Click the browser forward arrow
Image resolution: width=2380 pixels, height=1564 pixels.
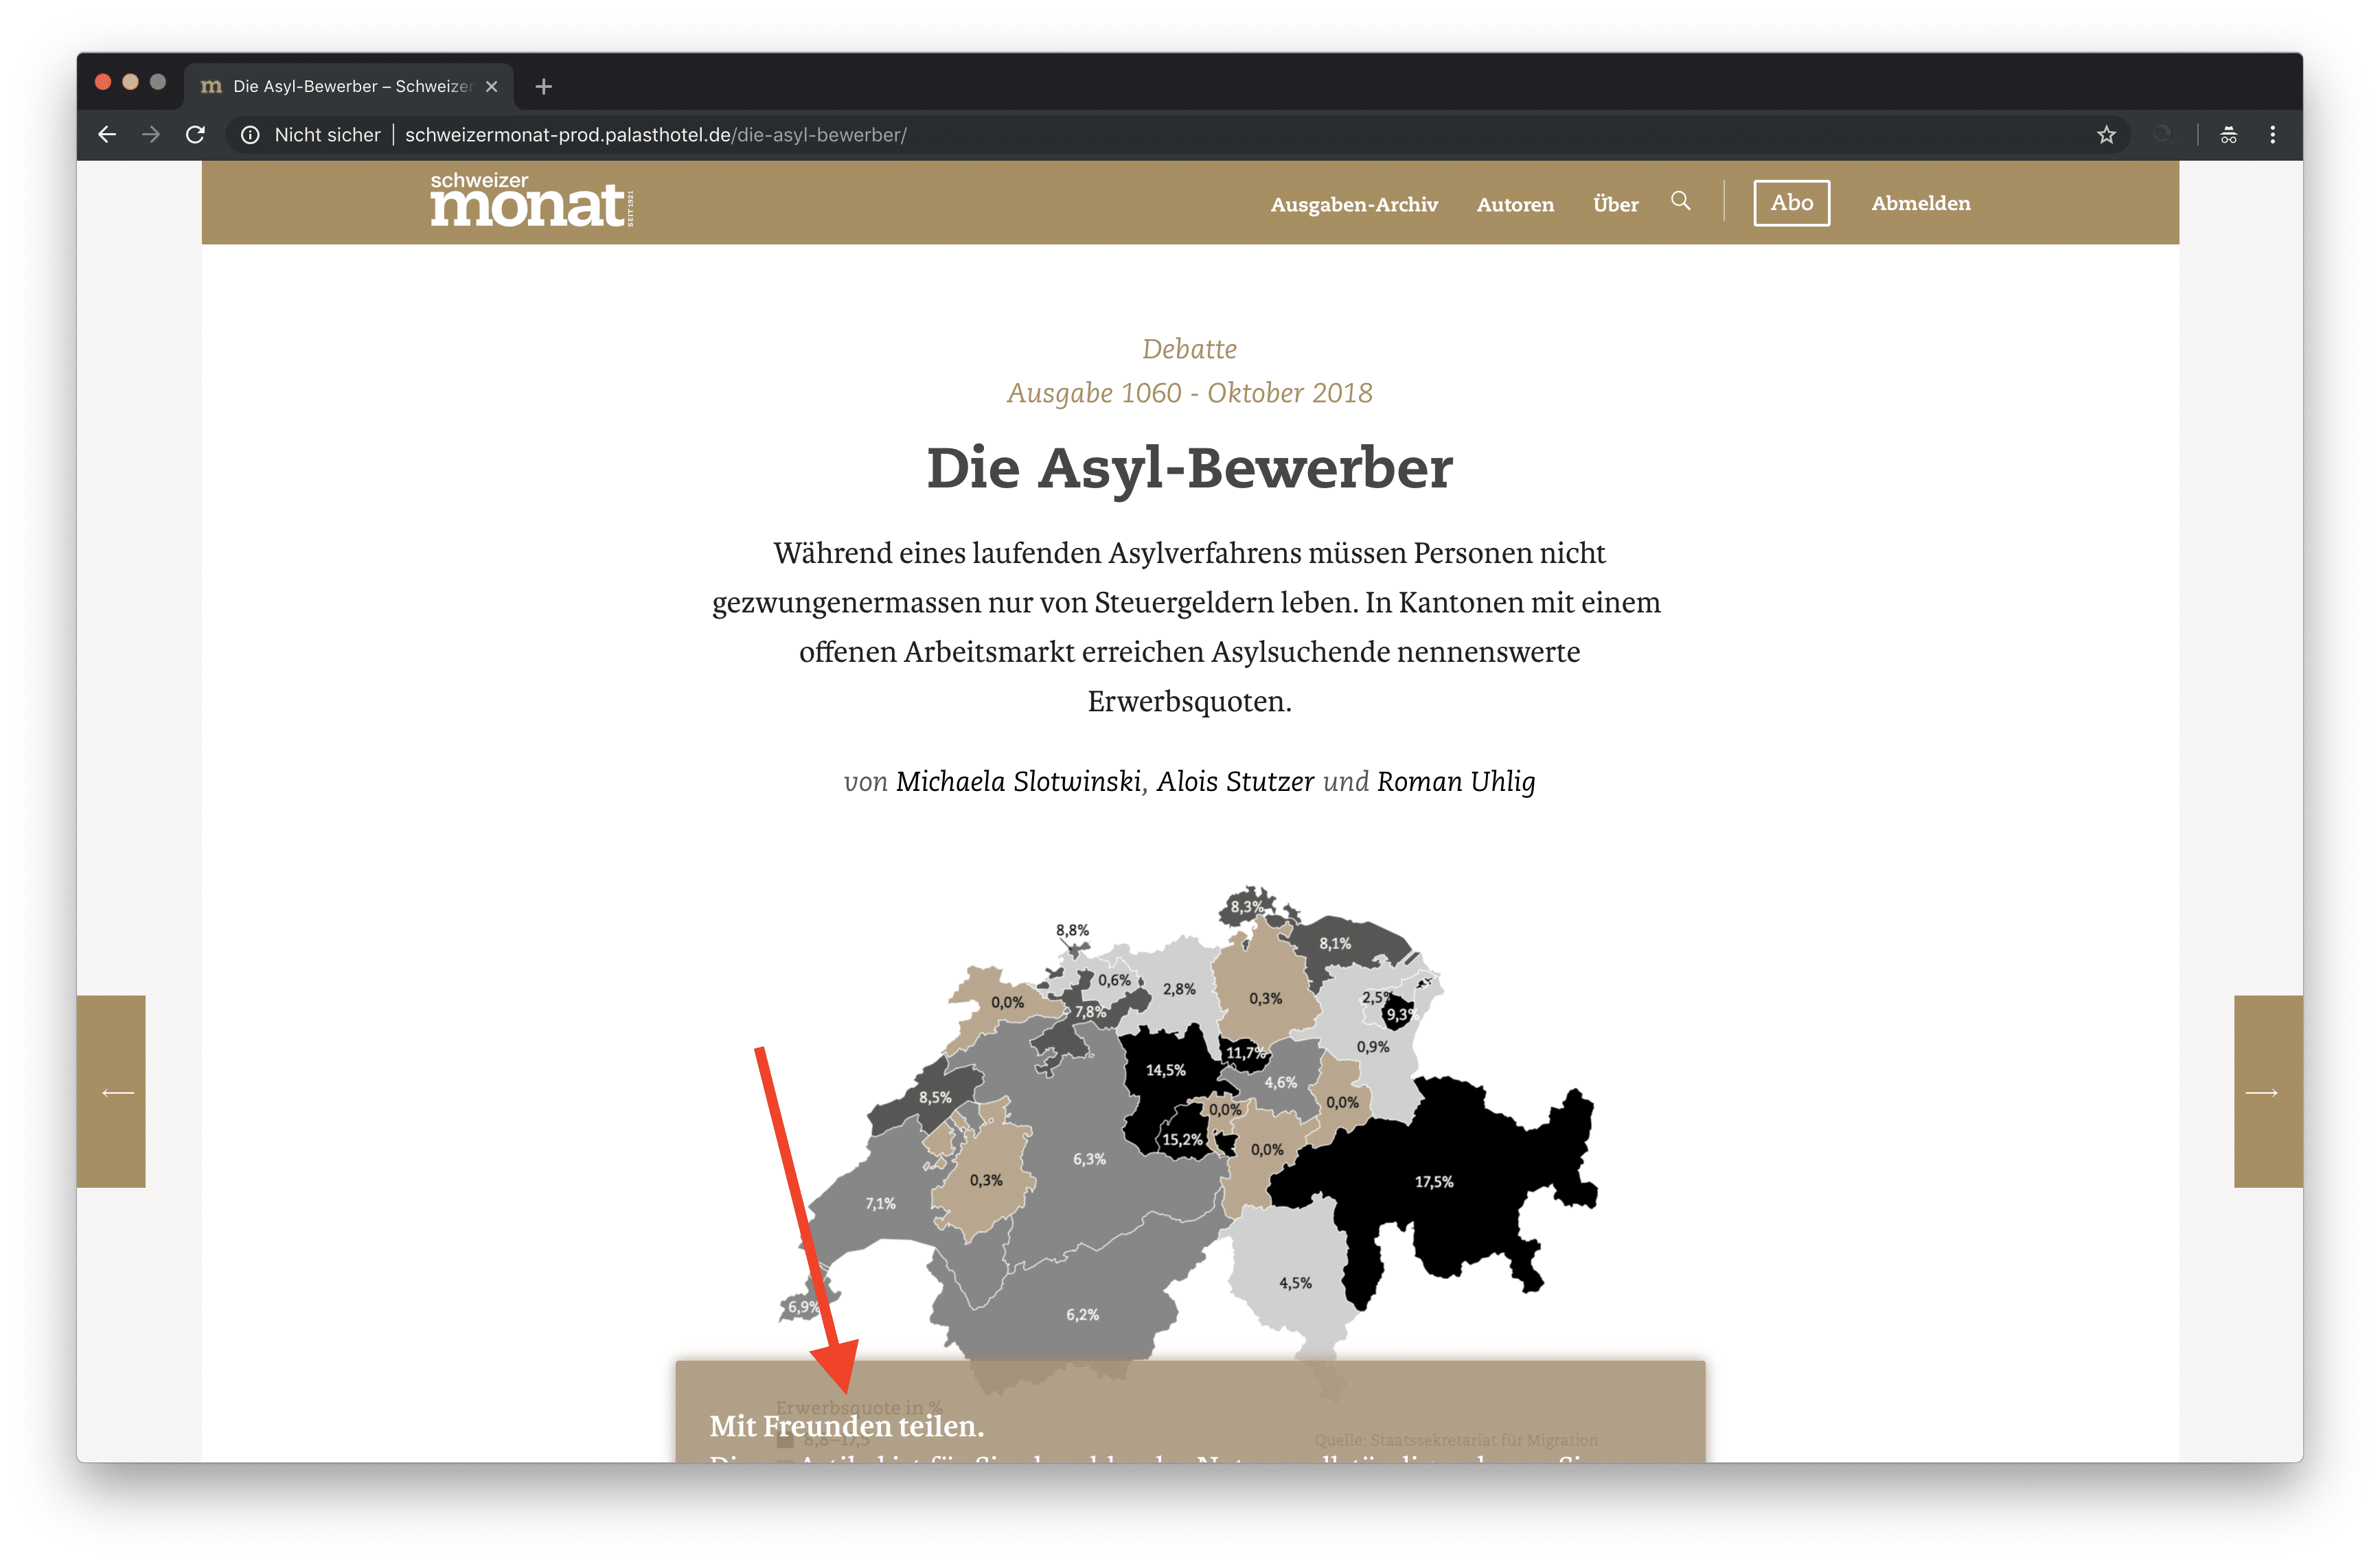click(x=151, y=135)
